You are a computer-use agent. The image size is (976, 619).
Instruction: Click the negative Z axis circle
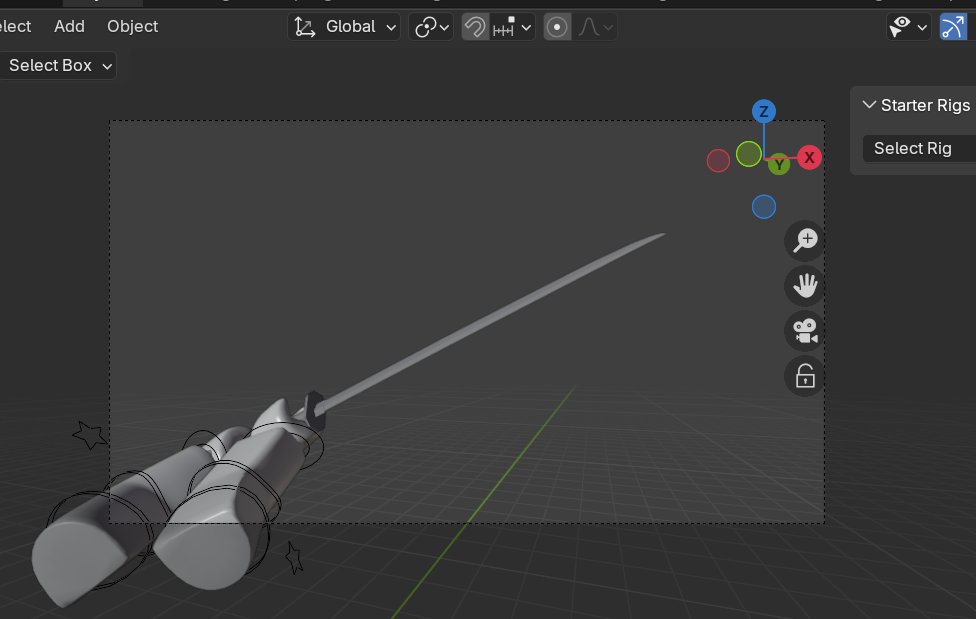click(x=764, y=207)
